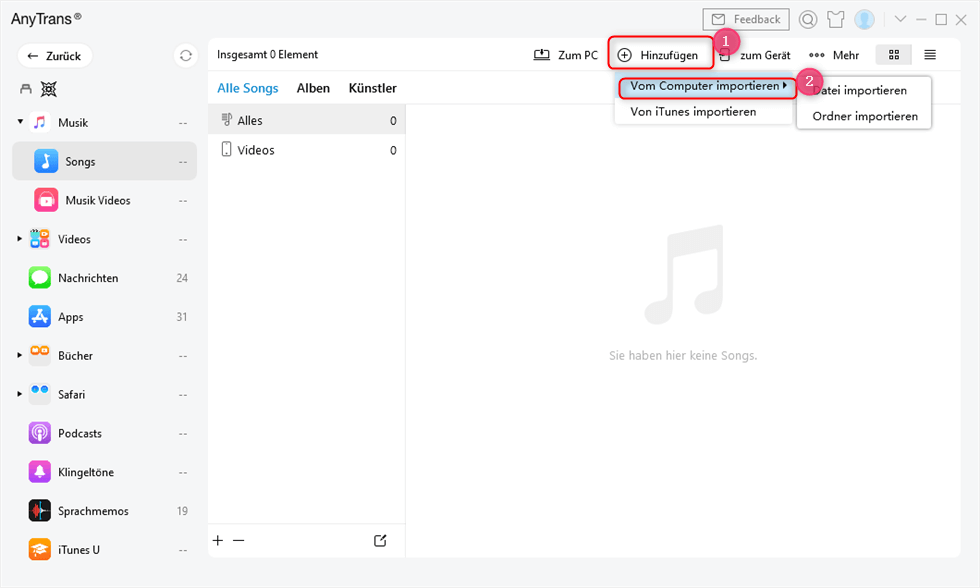This screenshot has width=980, height=588.
Task: Remove playlist with minus icon
Action: point(239,541)
